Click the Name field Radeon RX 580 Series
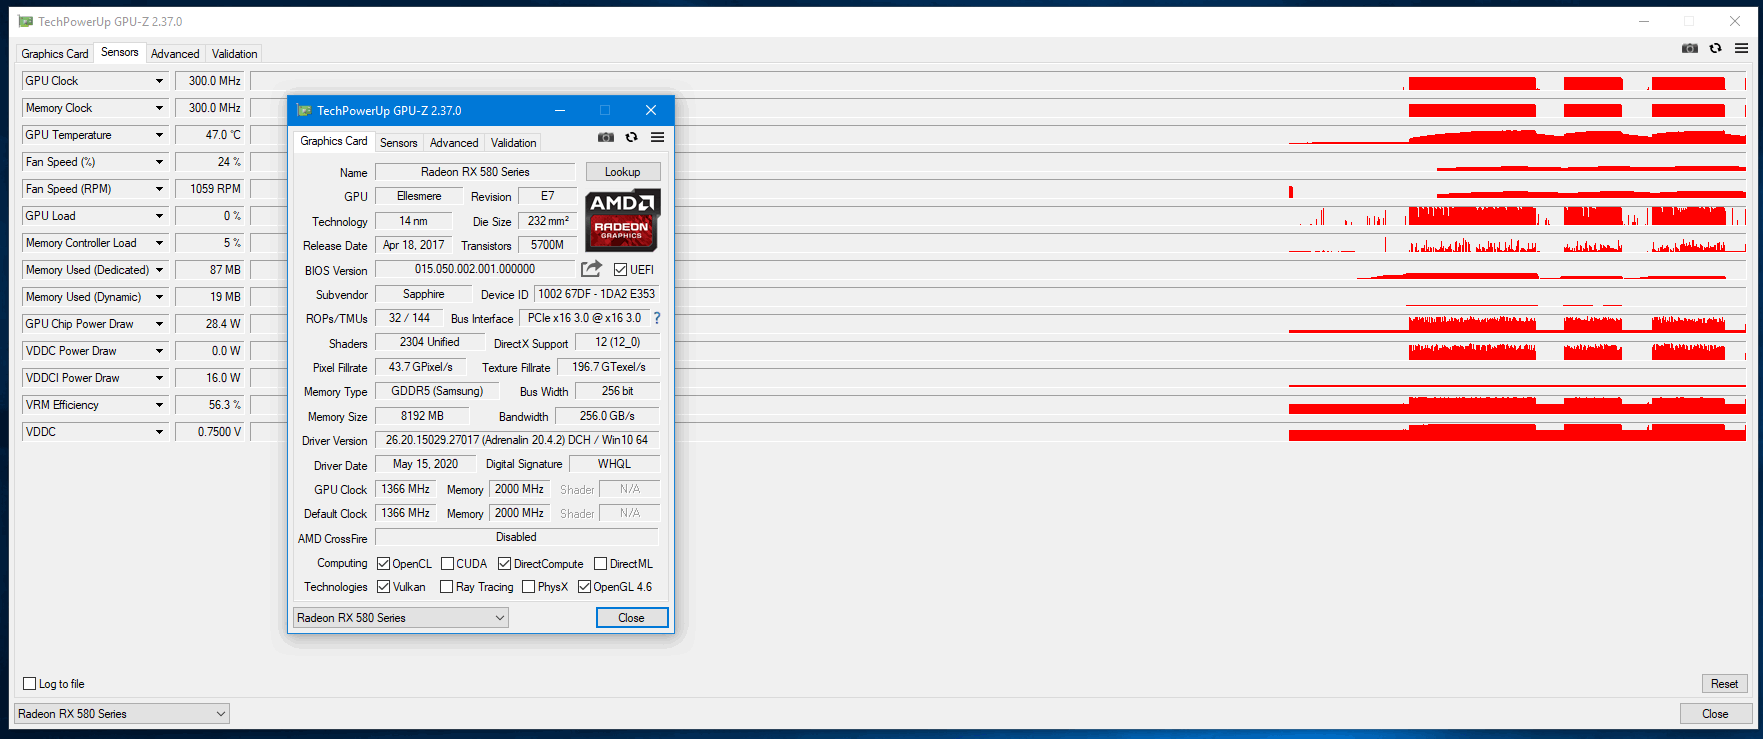 point(475,172)
